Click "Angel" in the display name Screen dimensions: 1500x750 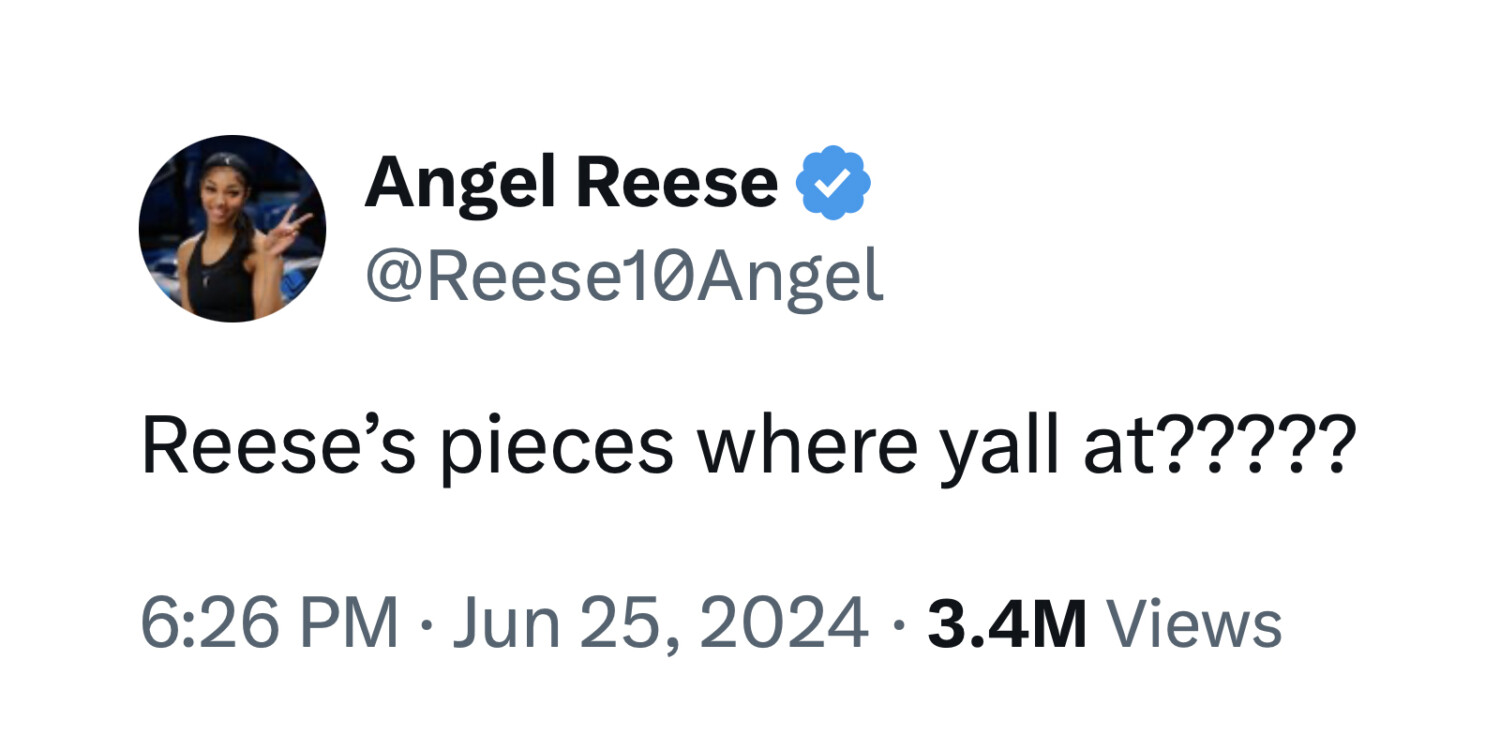click(x=462, y=184)
